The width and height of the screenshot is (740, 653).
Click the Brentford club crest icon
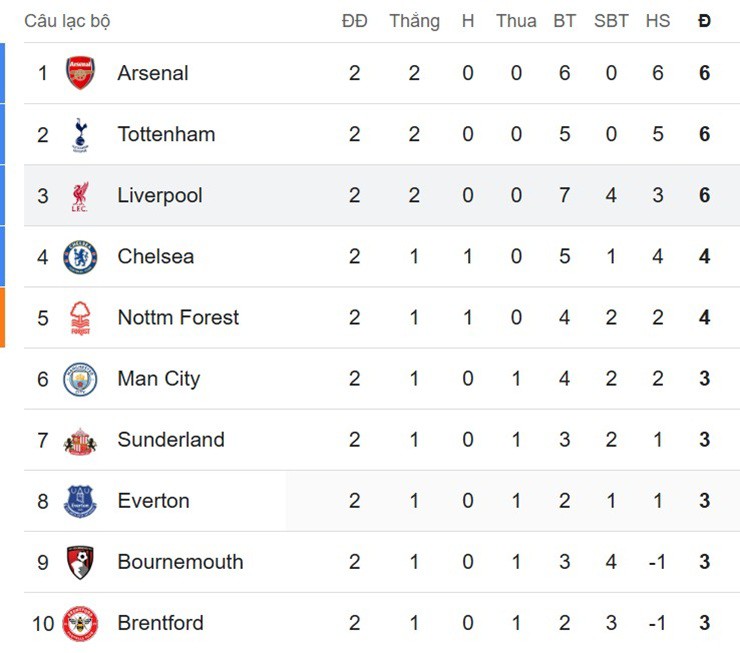[80, 623]
